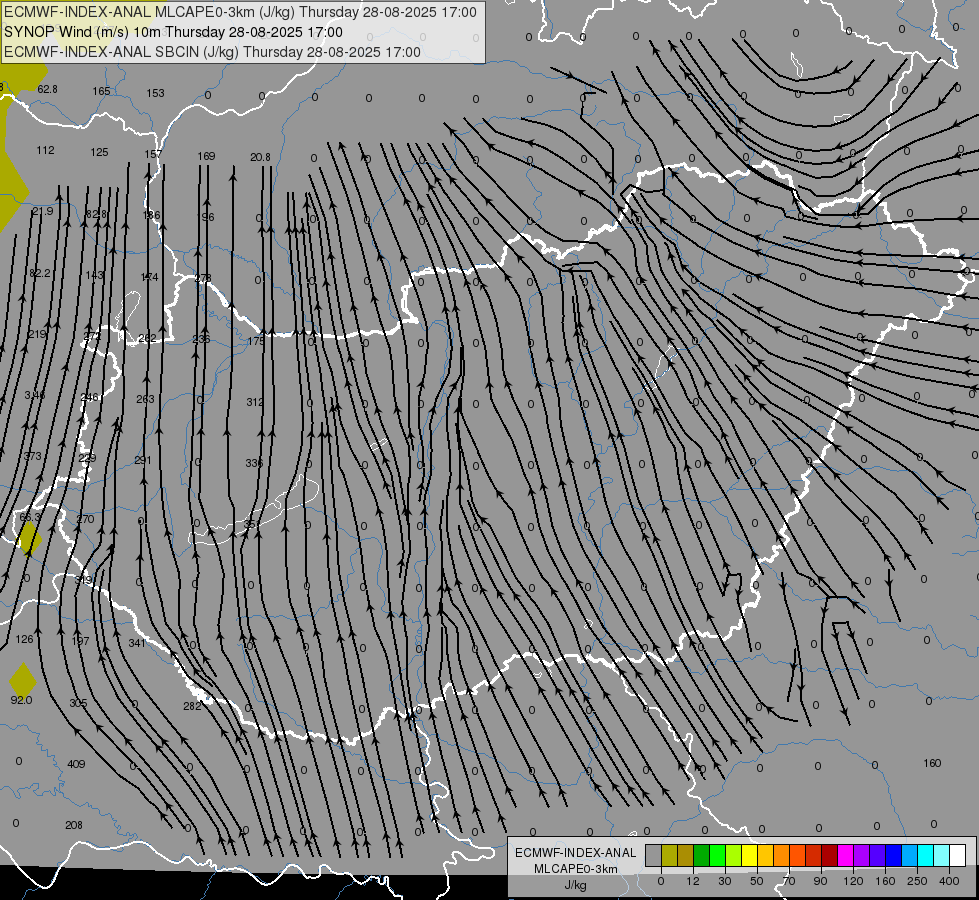Click the map value 125
The width and height of the screenshot is (979, 900).
click(99, 152)
